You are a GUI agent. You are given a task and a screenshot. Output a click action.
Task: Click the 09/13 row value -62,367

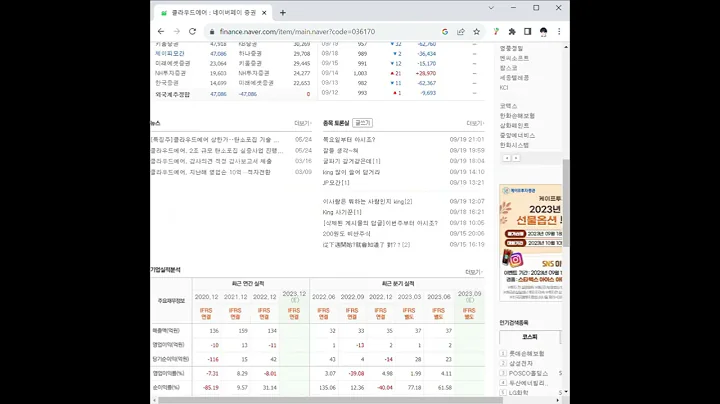(x=426, y=83)
